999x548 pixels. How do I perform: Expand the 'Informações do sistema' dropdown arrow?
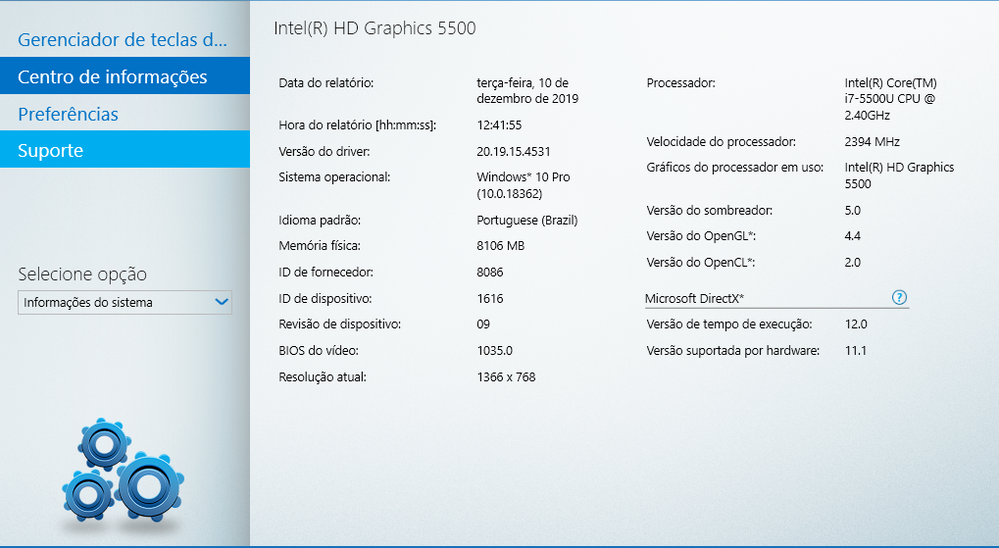coord(221,302)
